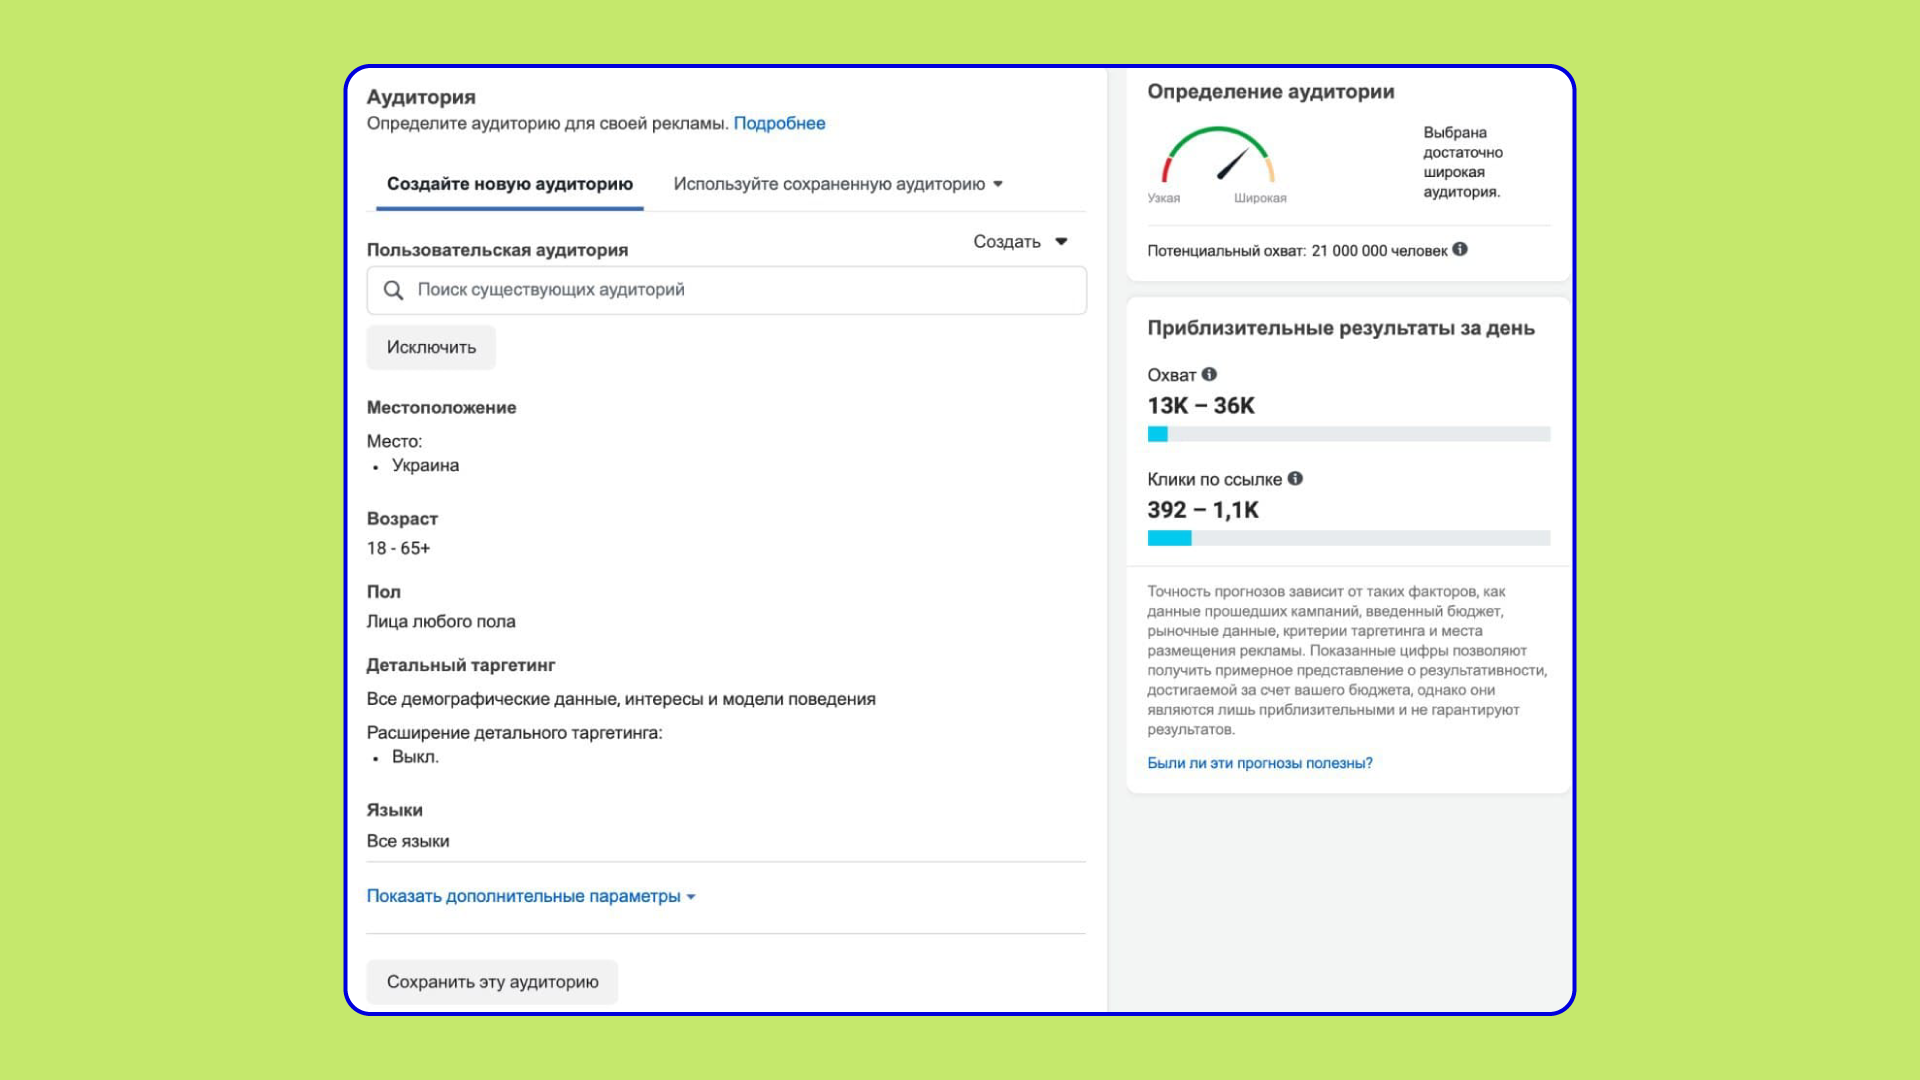The width and height of the screenshot is (1920, 1080).
Task: Click the search magnifier icon in audience field
Action: pyautogui.click(x=393, y=290)
